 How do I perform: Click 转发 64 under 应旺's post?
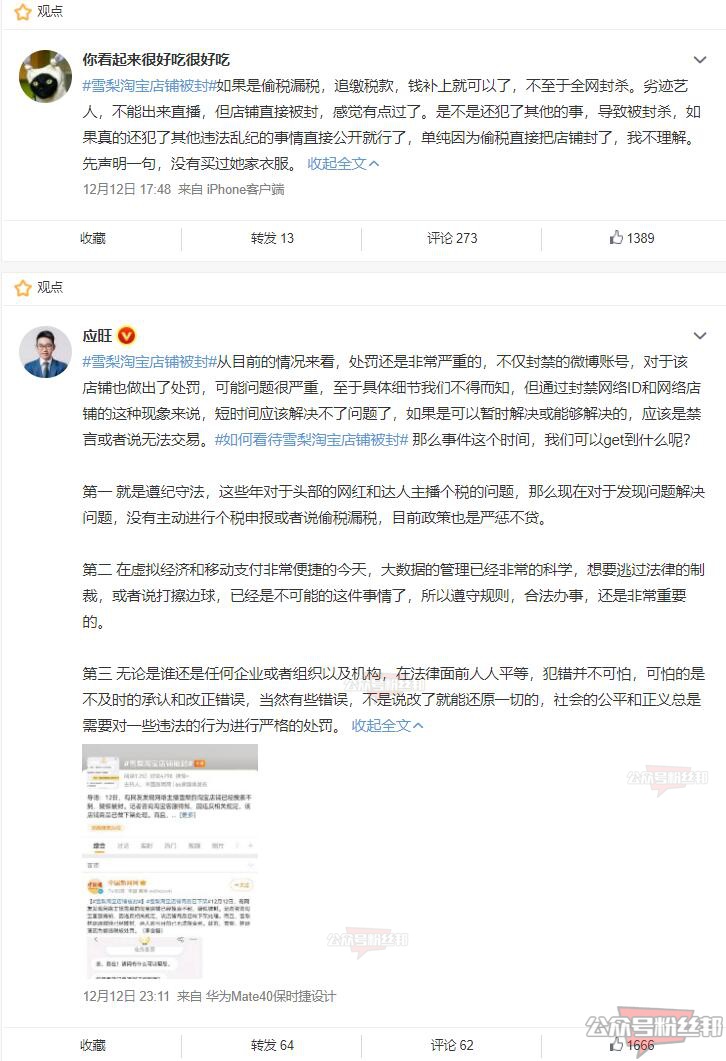272,1045
